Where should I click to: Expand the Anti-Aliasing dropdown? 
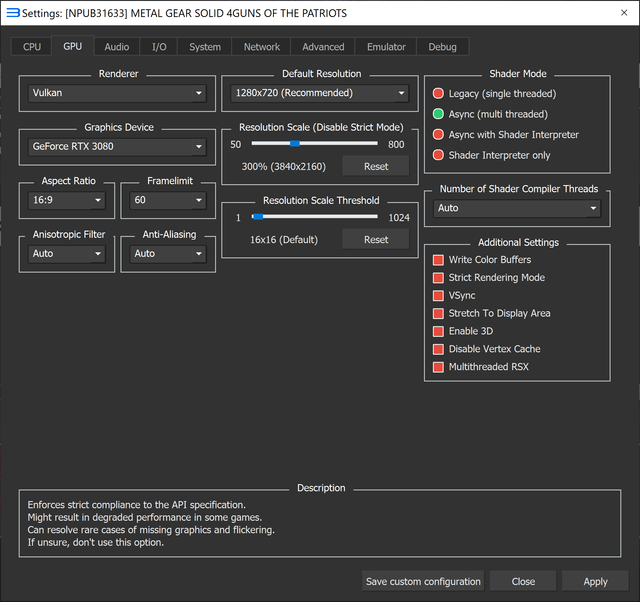coord(168,253)
